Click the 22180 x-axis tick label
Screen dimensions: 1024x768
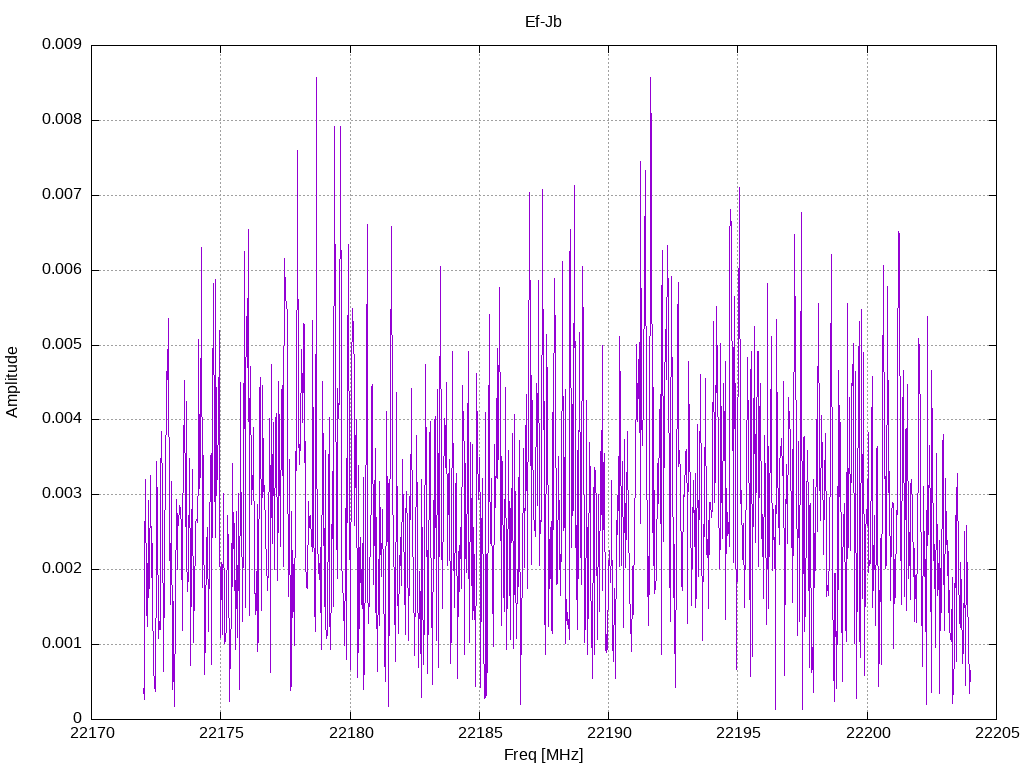coord(351,733)
